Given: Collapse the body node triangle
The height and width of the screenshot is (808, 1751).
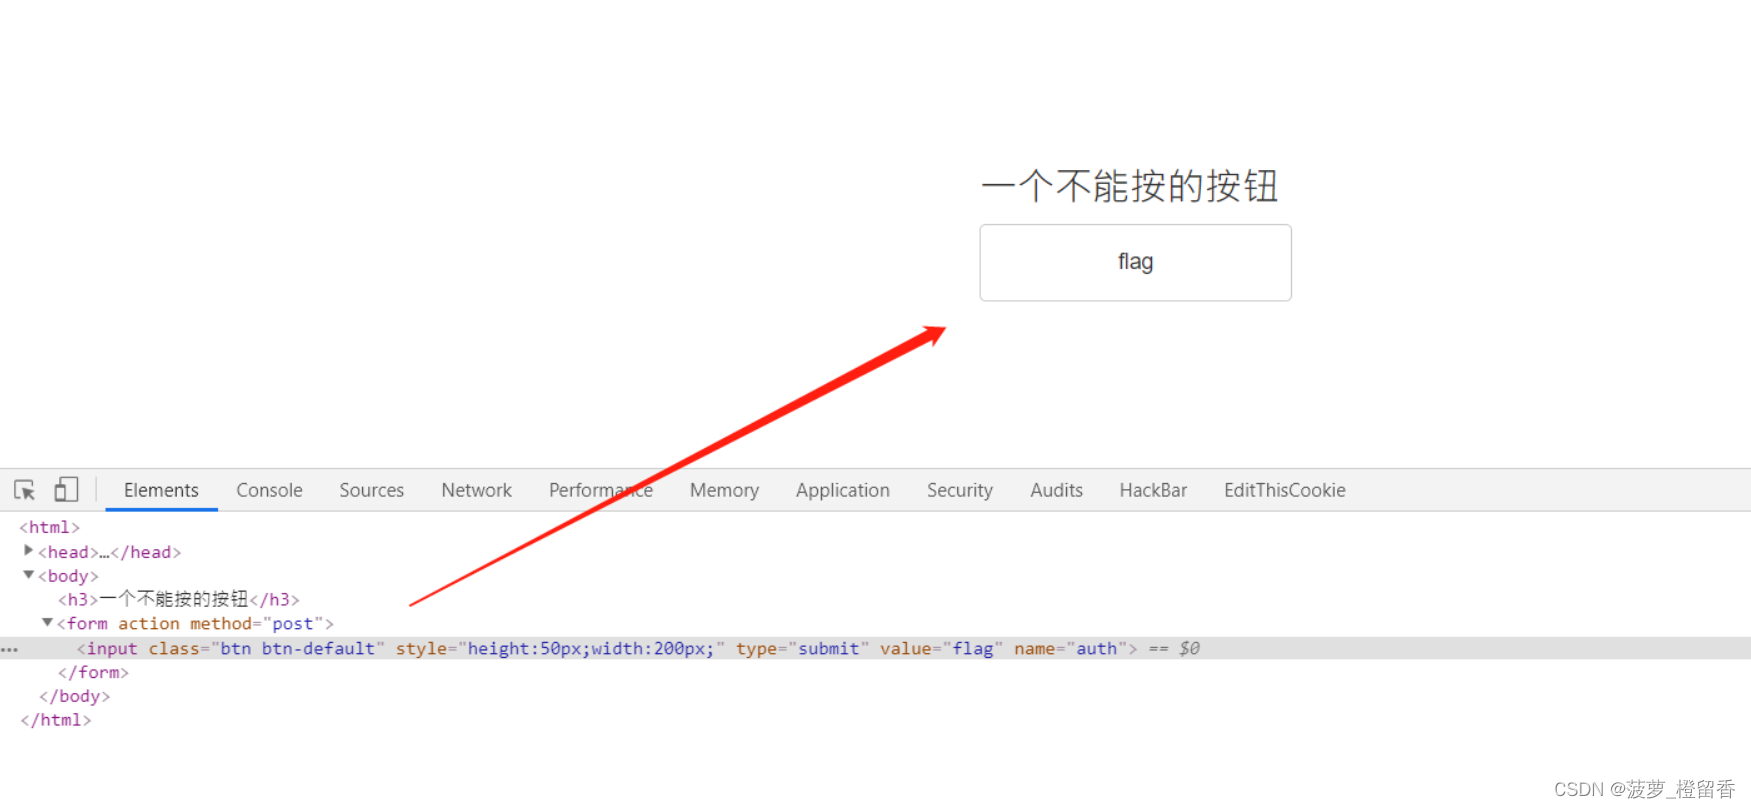Looking at the screenshot, I should [x=28, y=575].
